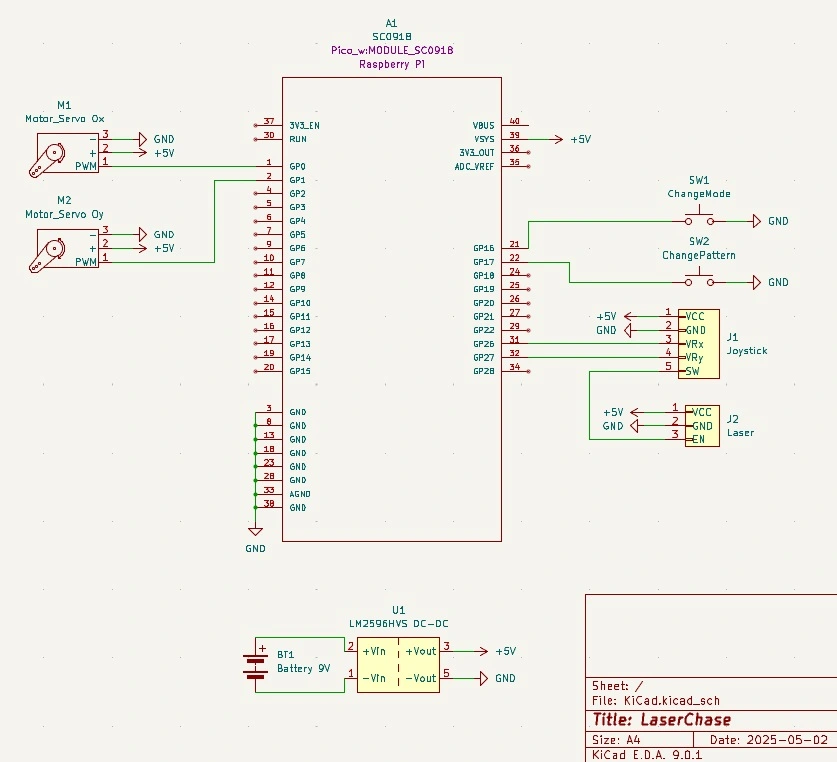This screenshot has width=837, height=762.
Task: Click the 'AGND' pin label
Action: 300,494
